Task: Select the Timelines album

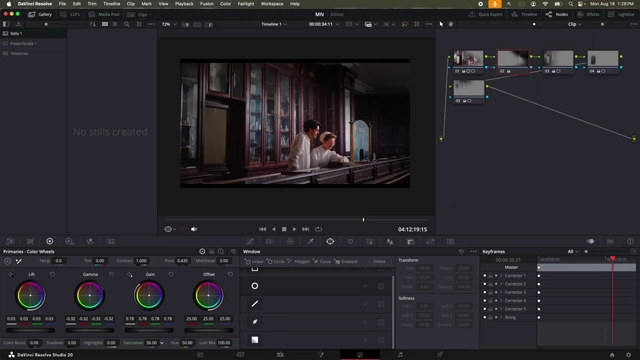Action: coord(33,53)
